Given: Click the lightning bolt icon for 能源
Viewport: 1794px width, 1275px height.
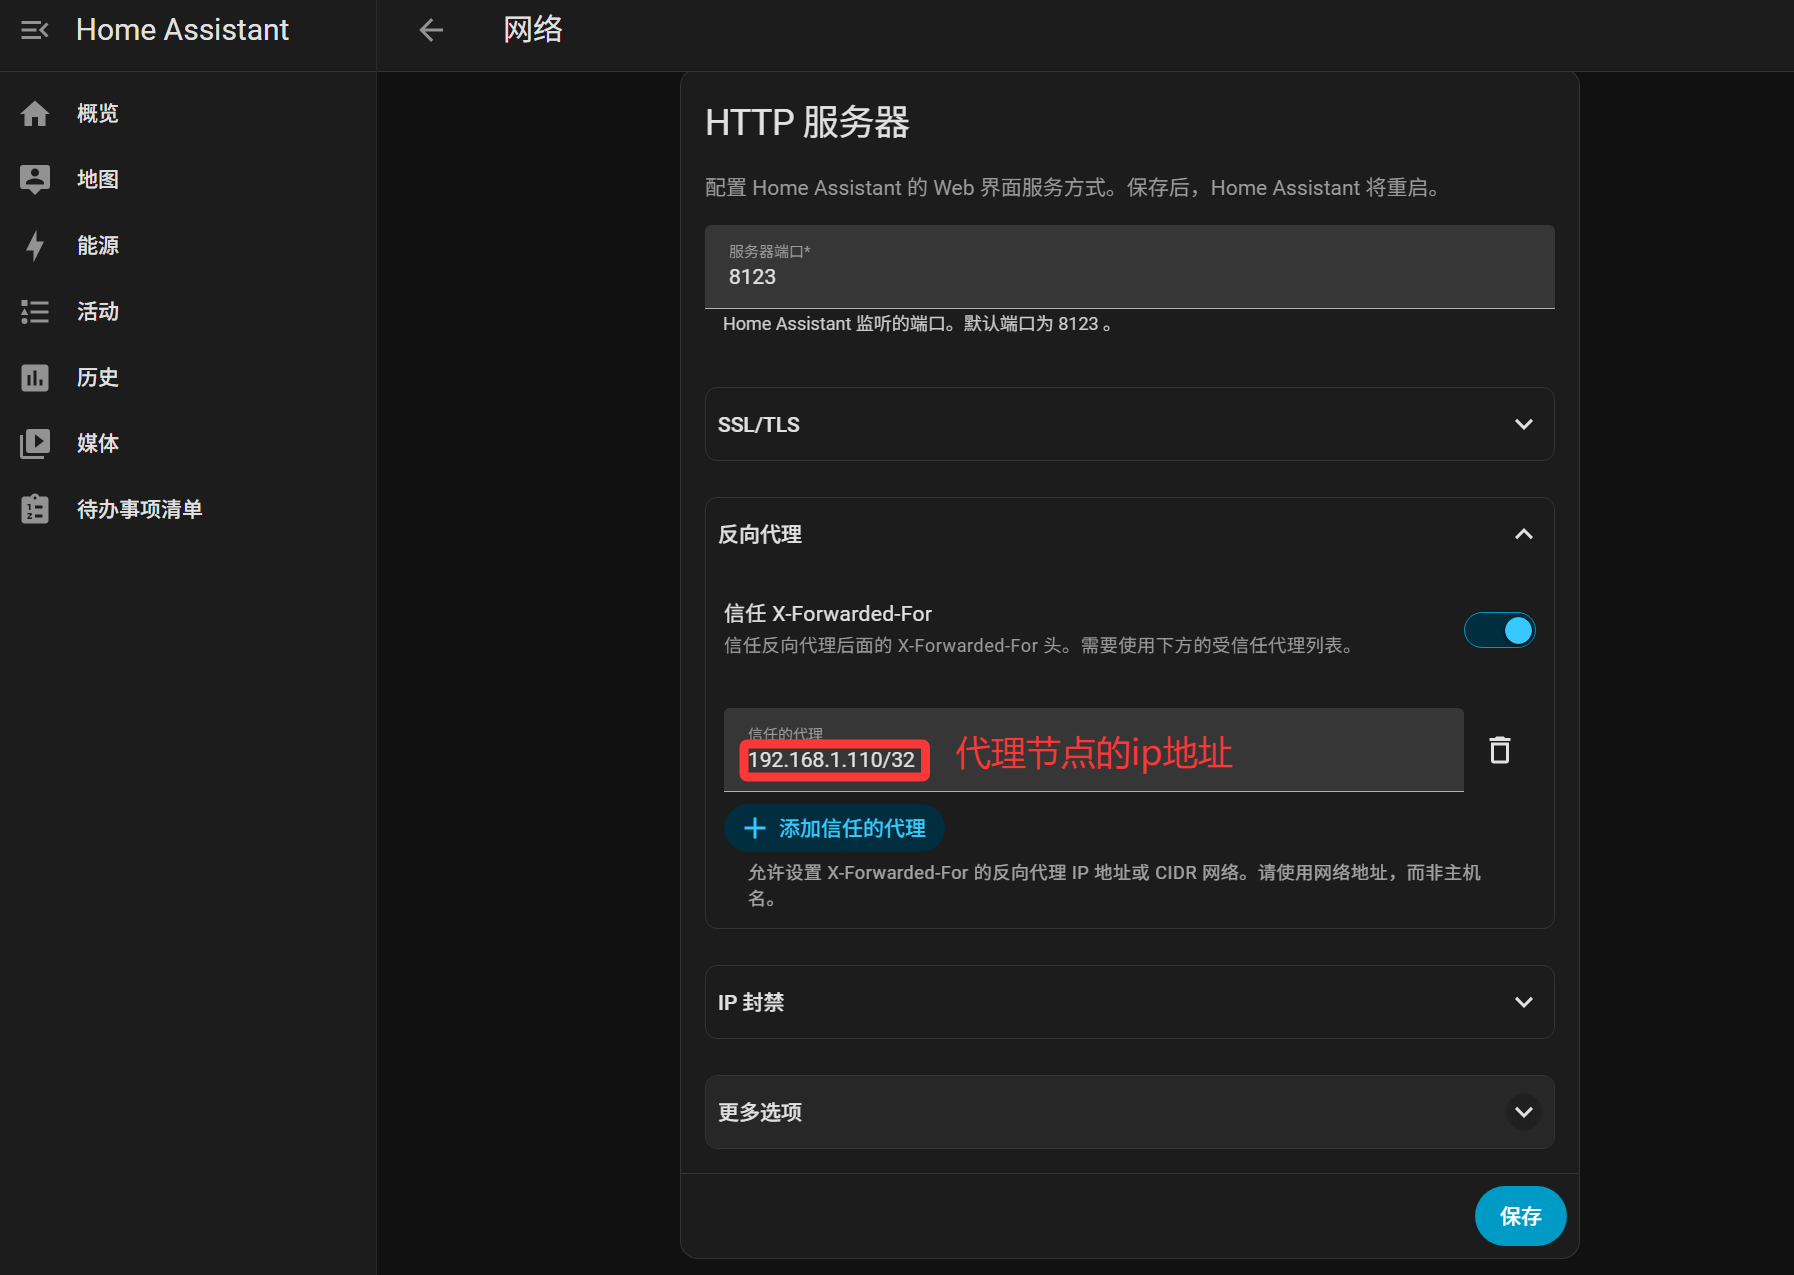Looking at the screenshot, I should click(35, 246).
